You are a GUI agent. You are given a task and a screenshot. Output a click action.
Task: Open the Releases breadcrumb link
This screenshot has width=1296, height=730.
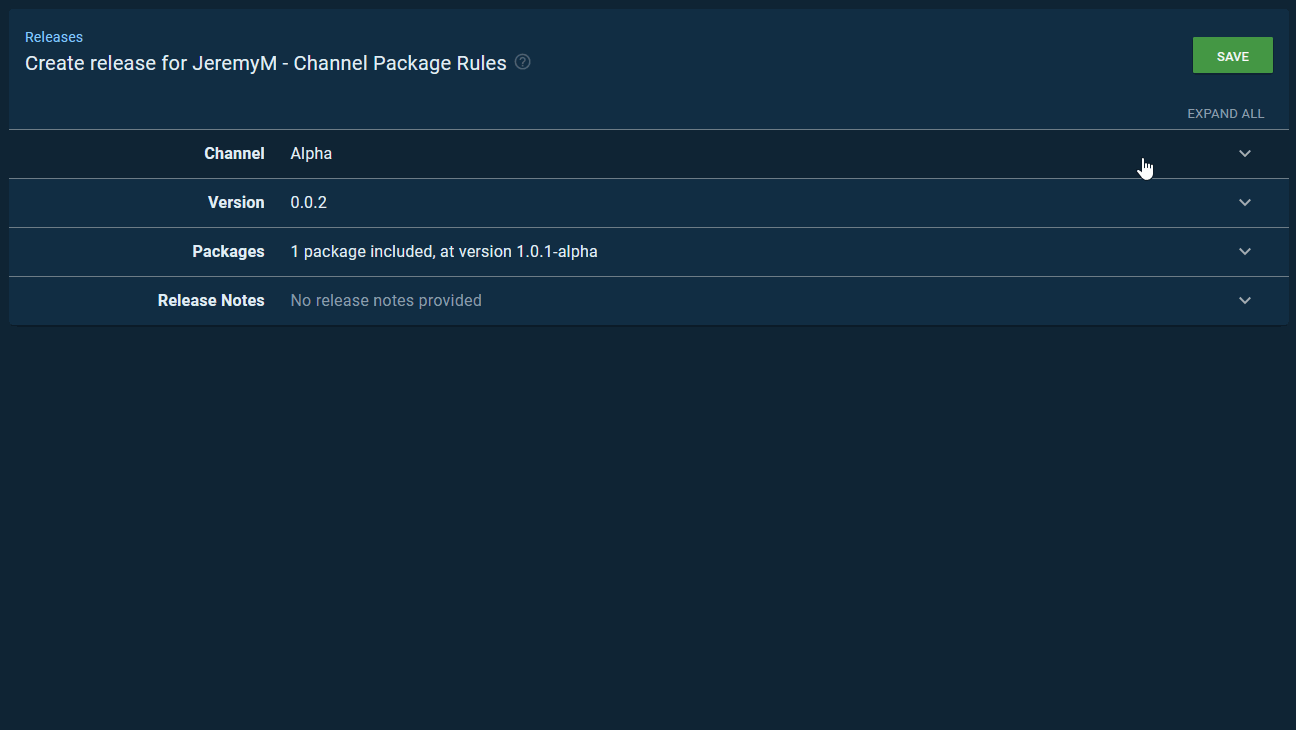(53, 36)
